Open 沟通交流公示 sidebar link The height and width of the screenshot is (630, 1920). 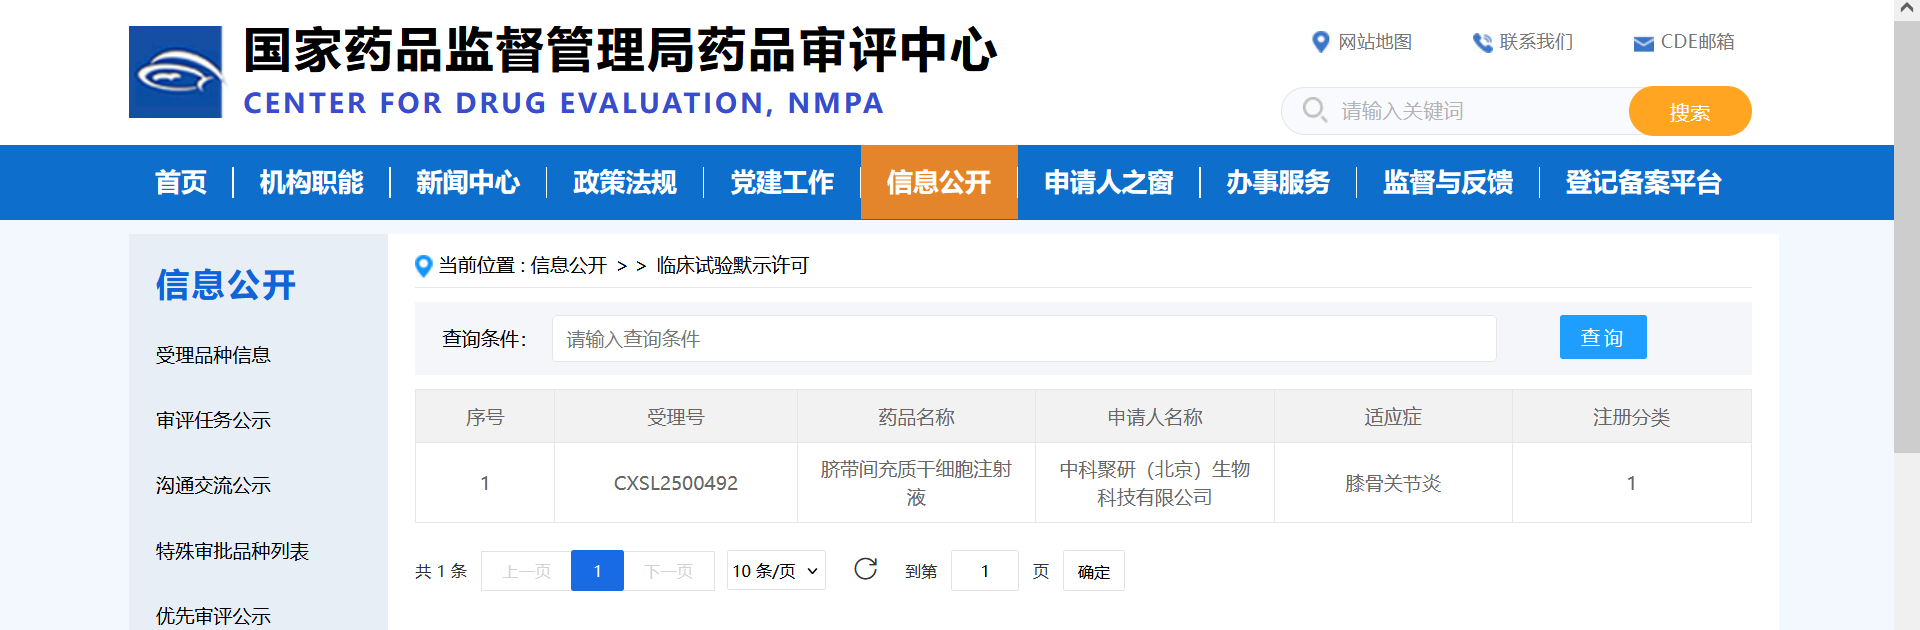pyautogui.click(x=213, y=486)
